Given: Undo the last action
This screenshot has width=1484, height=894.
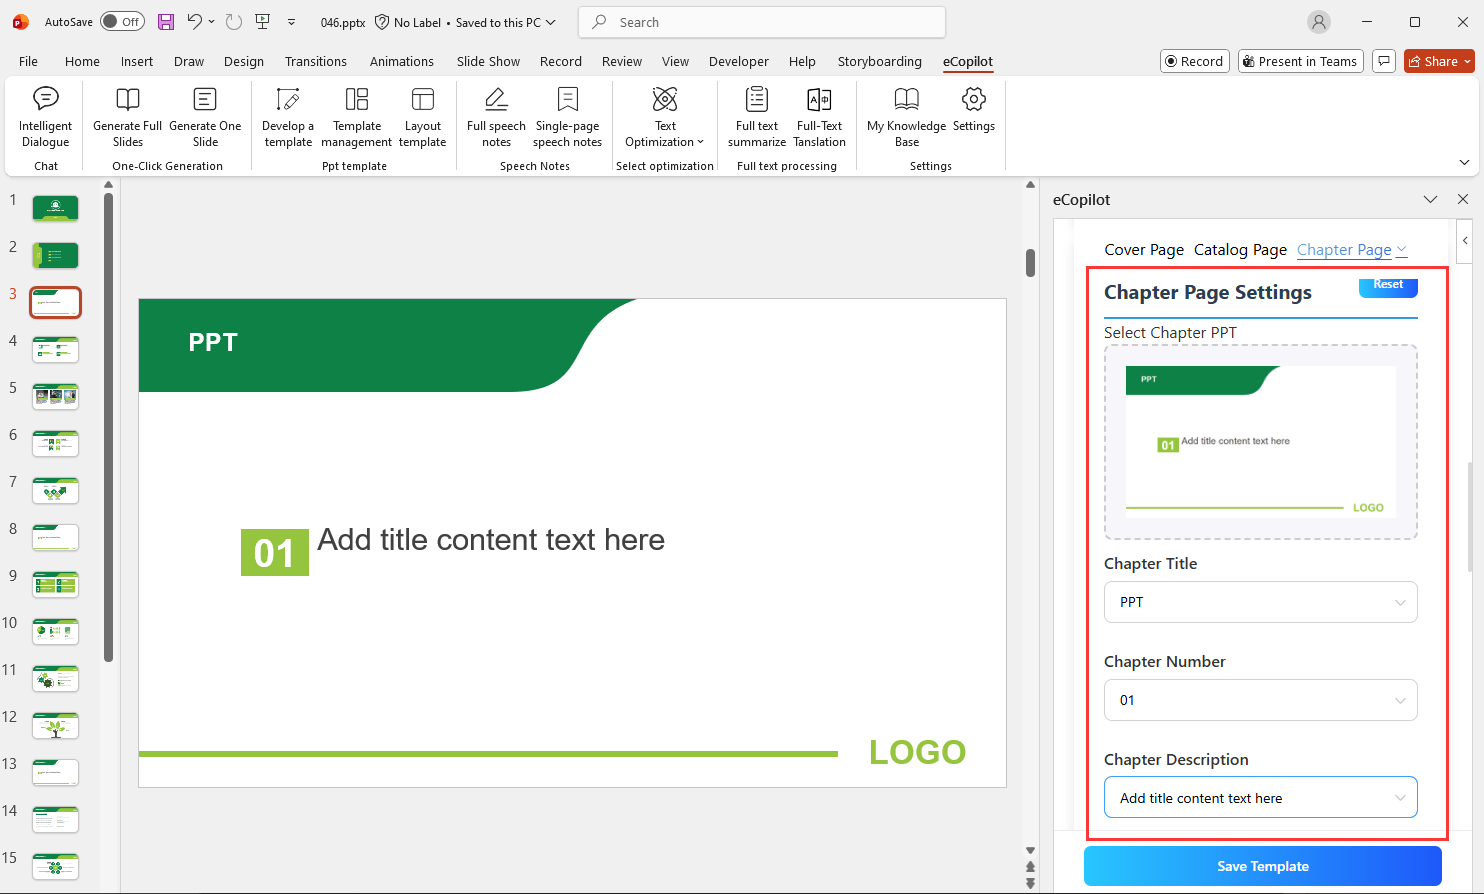Looking at the screenshot, I should tap(195, 22).
